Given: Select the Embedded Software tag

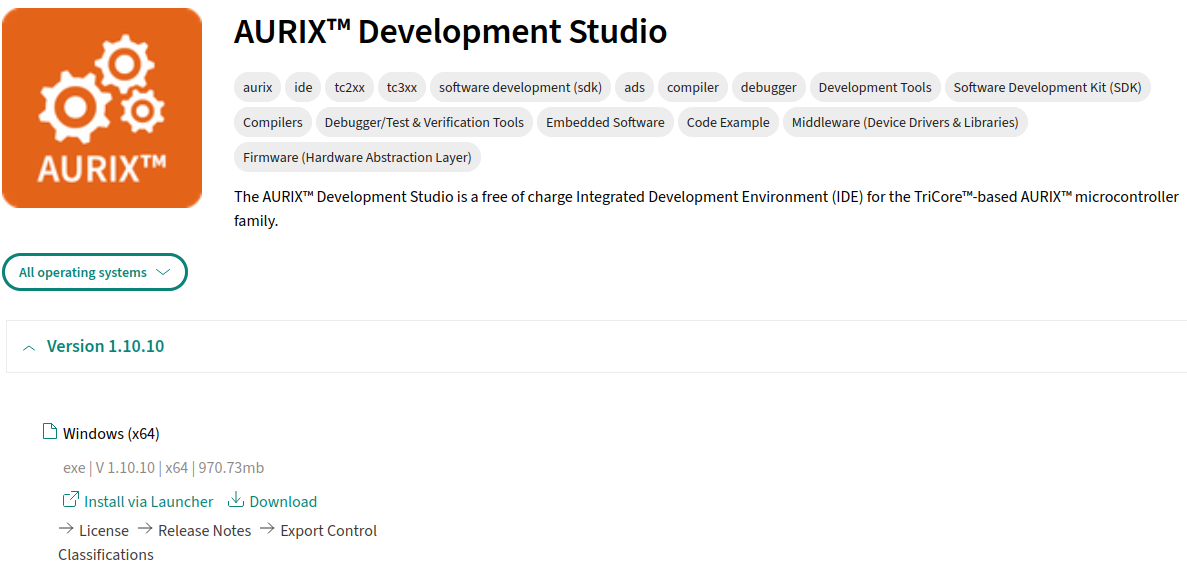Looking at the screenshot, I should click(x=605, y=122).
